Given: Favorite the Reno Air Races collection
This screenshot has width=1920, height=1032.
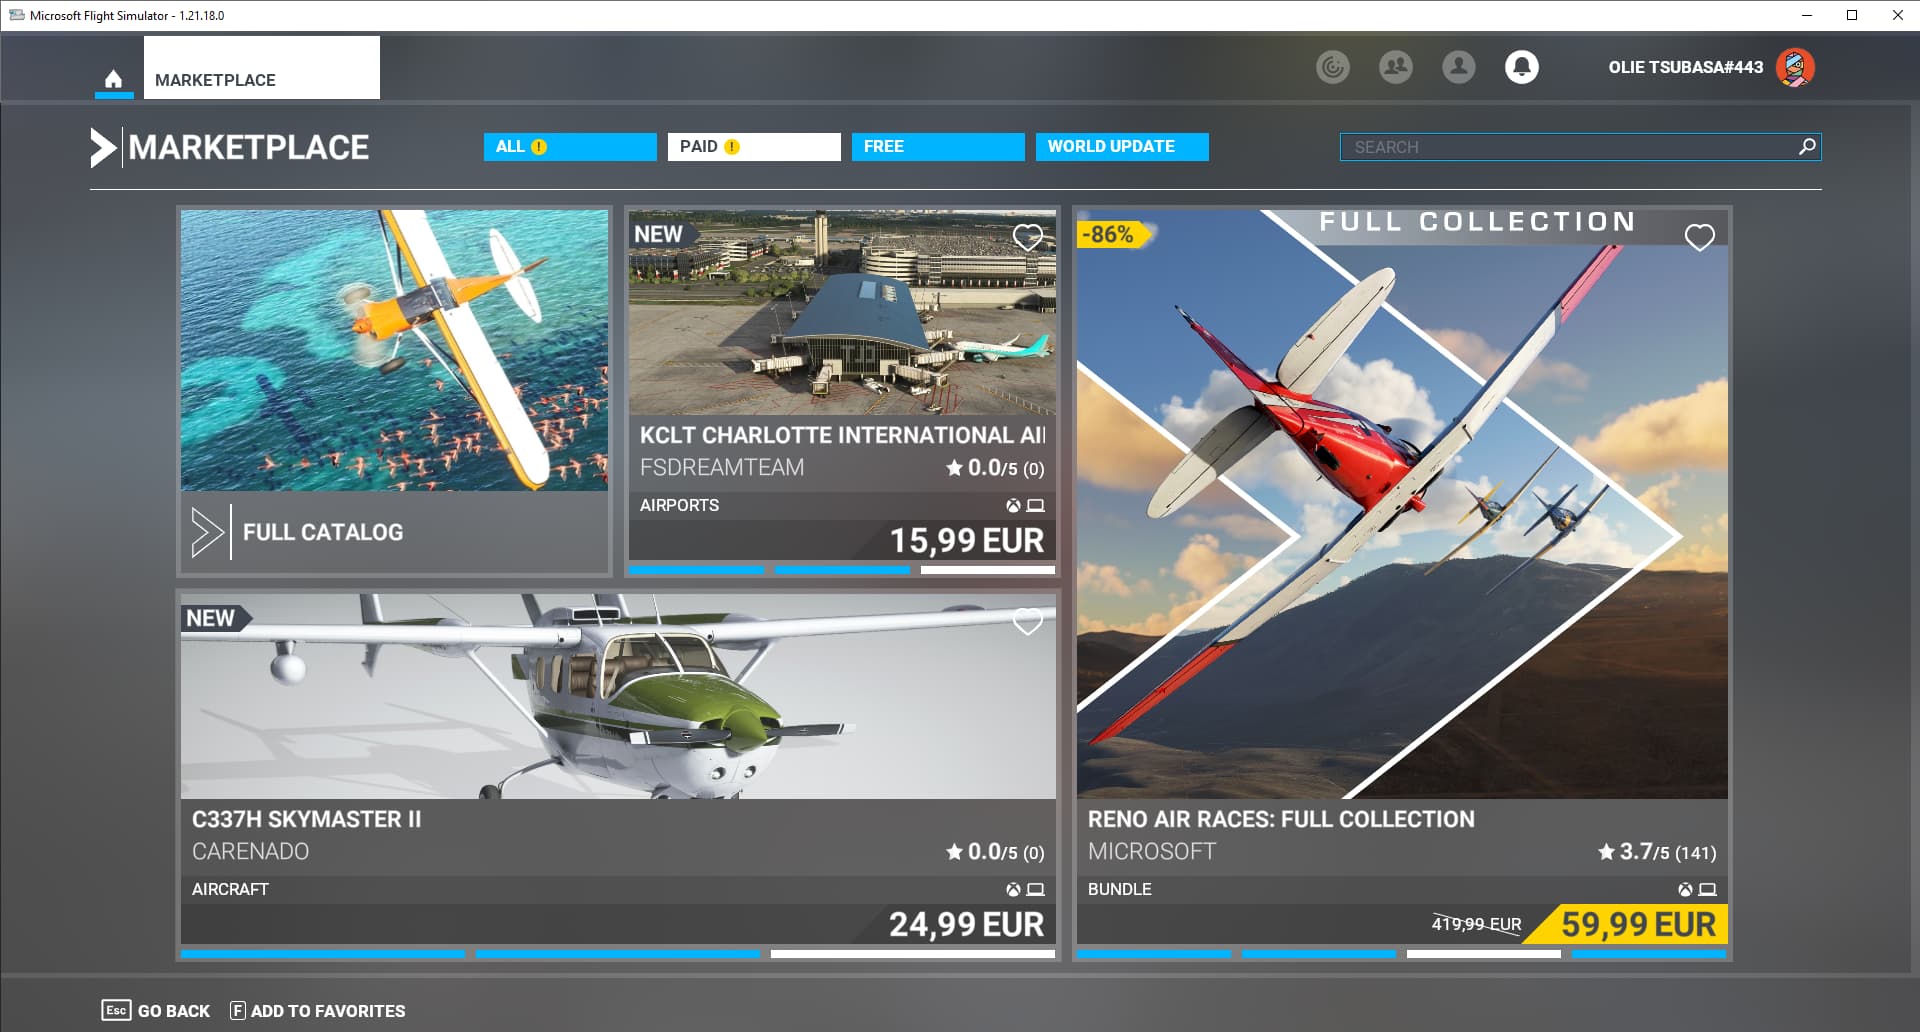Looking at the screenshot, I should [1700, 237].
